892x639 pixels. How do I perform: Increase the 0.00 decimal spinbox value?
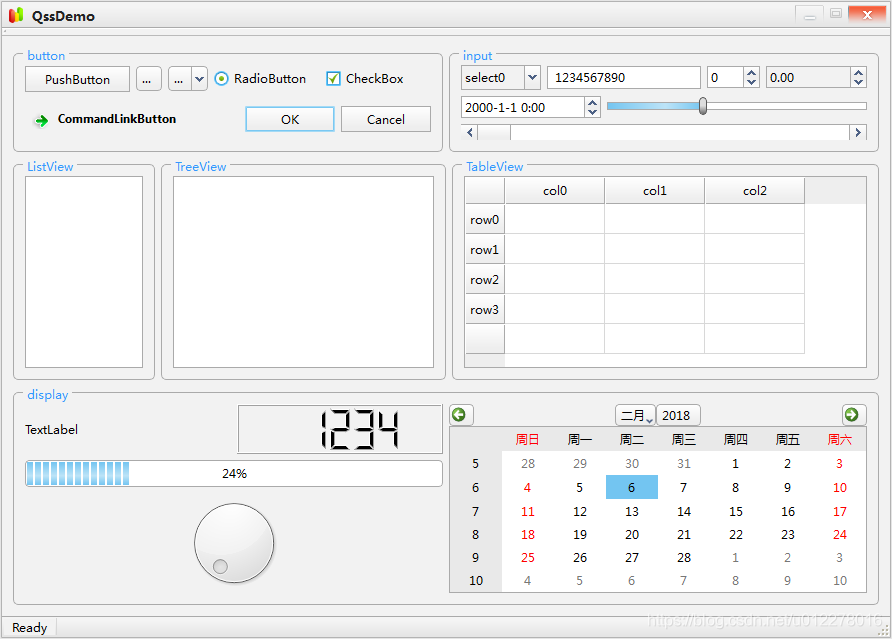[x=858, y=73]
